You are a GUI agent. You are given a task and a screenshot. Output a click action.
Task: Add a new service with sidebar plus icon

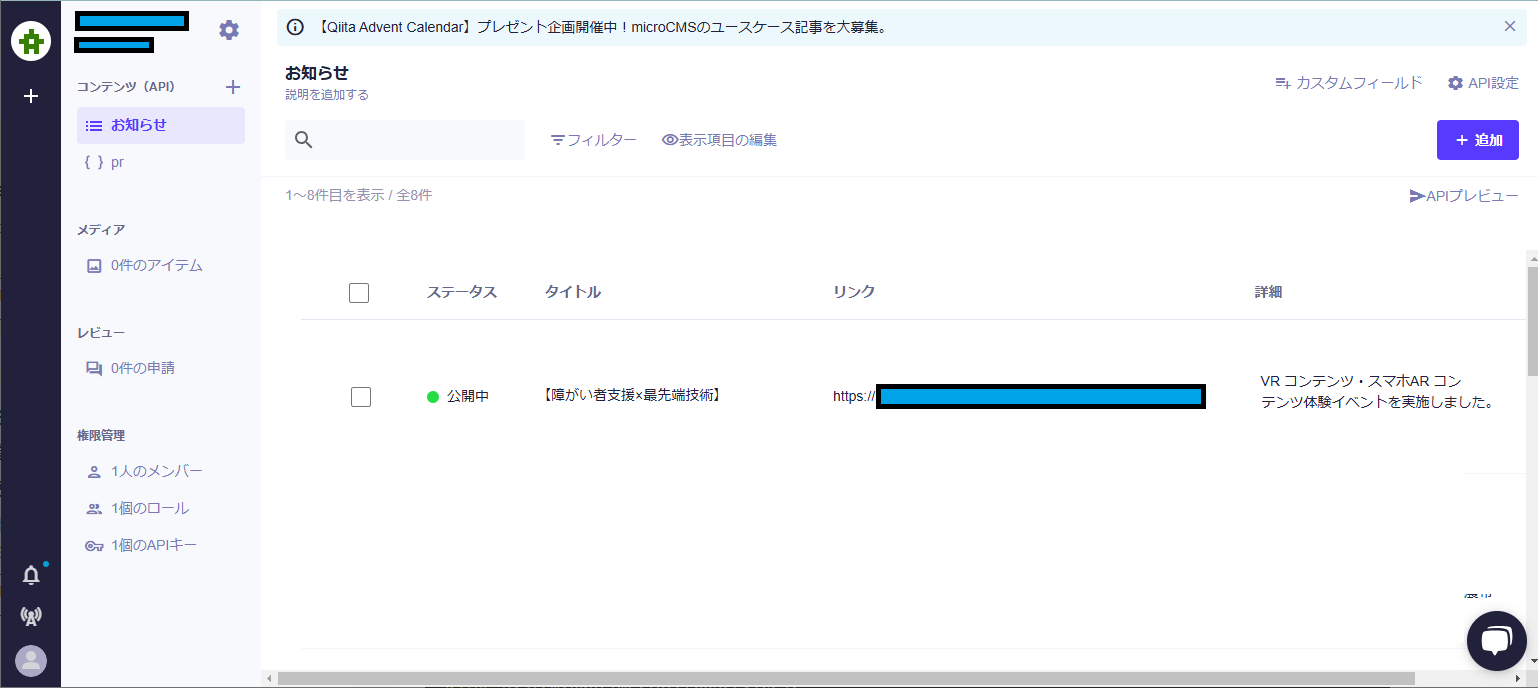tap(31, 96)
